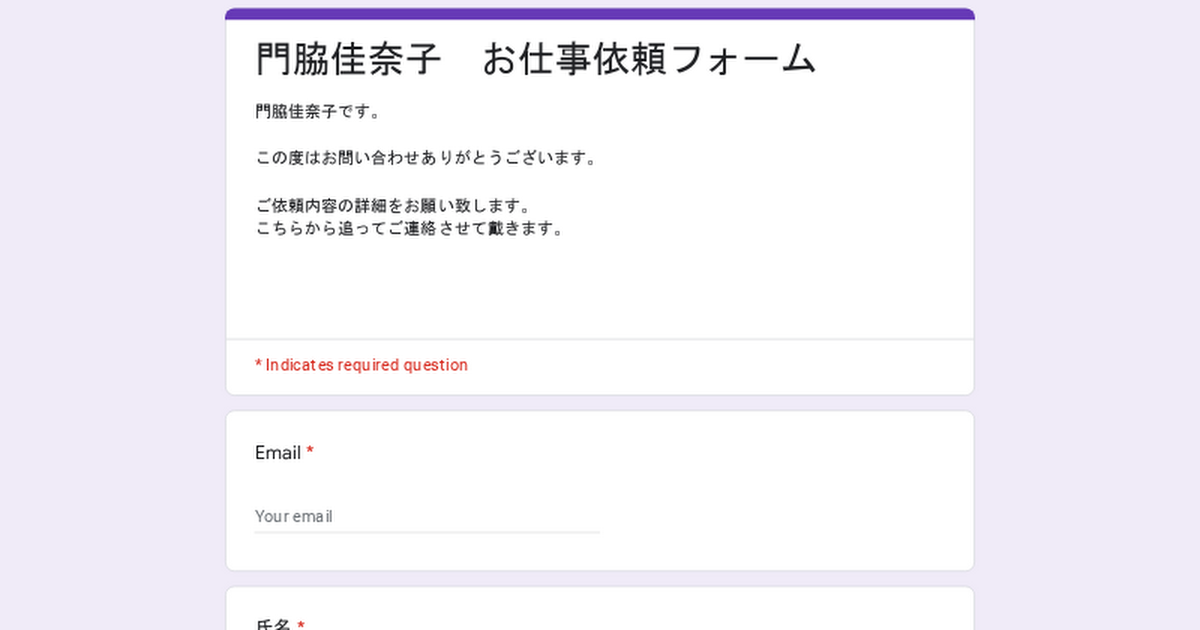Image resolution: width=1200 pixels, height=630 pixels.
Task: Click the underline beneath "Your email"
Action: pyautogui.click(x=427, y=532)
